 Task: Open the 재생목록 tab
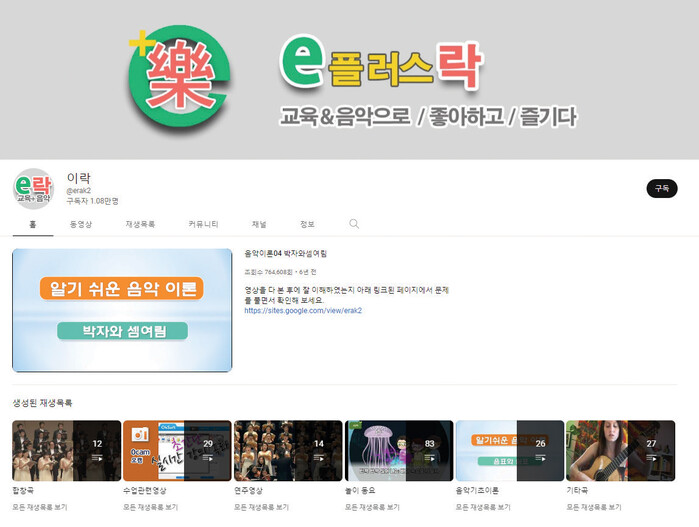[x=140, y=224]
